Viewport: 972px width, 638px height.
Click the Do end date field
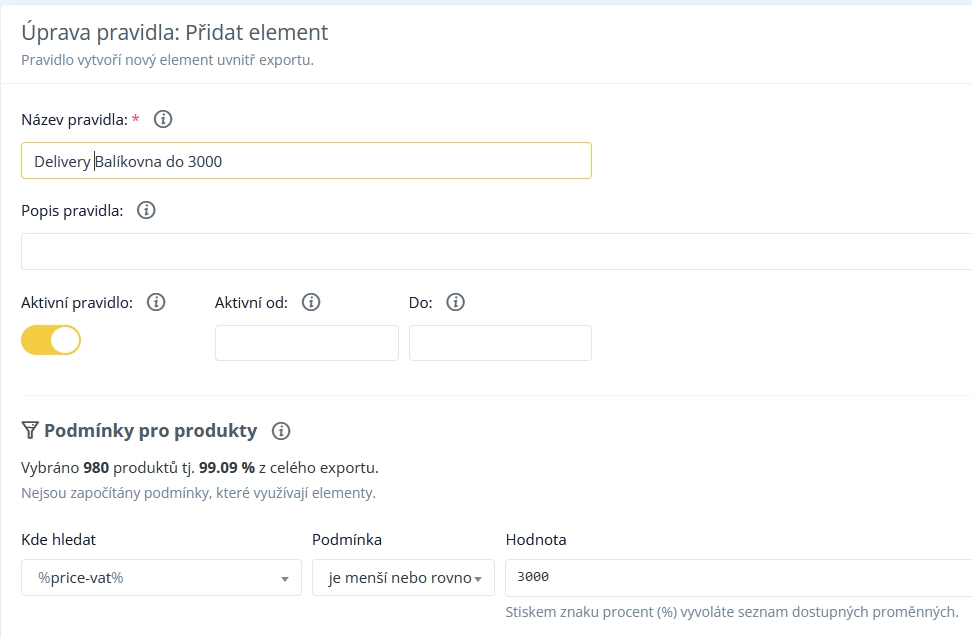coord(500,343)
